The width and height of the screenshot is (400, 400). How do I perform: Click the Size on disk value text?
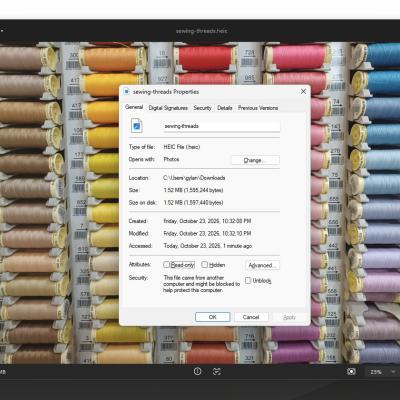point(193,203)
